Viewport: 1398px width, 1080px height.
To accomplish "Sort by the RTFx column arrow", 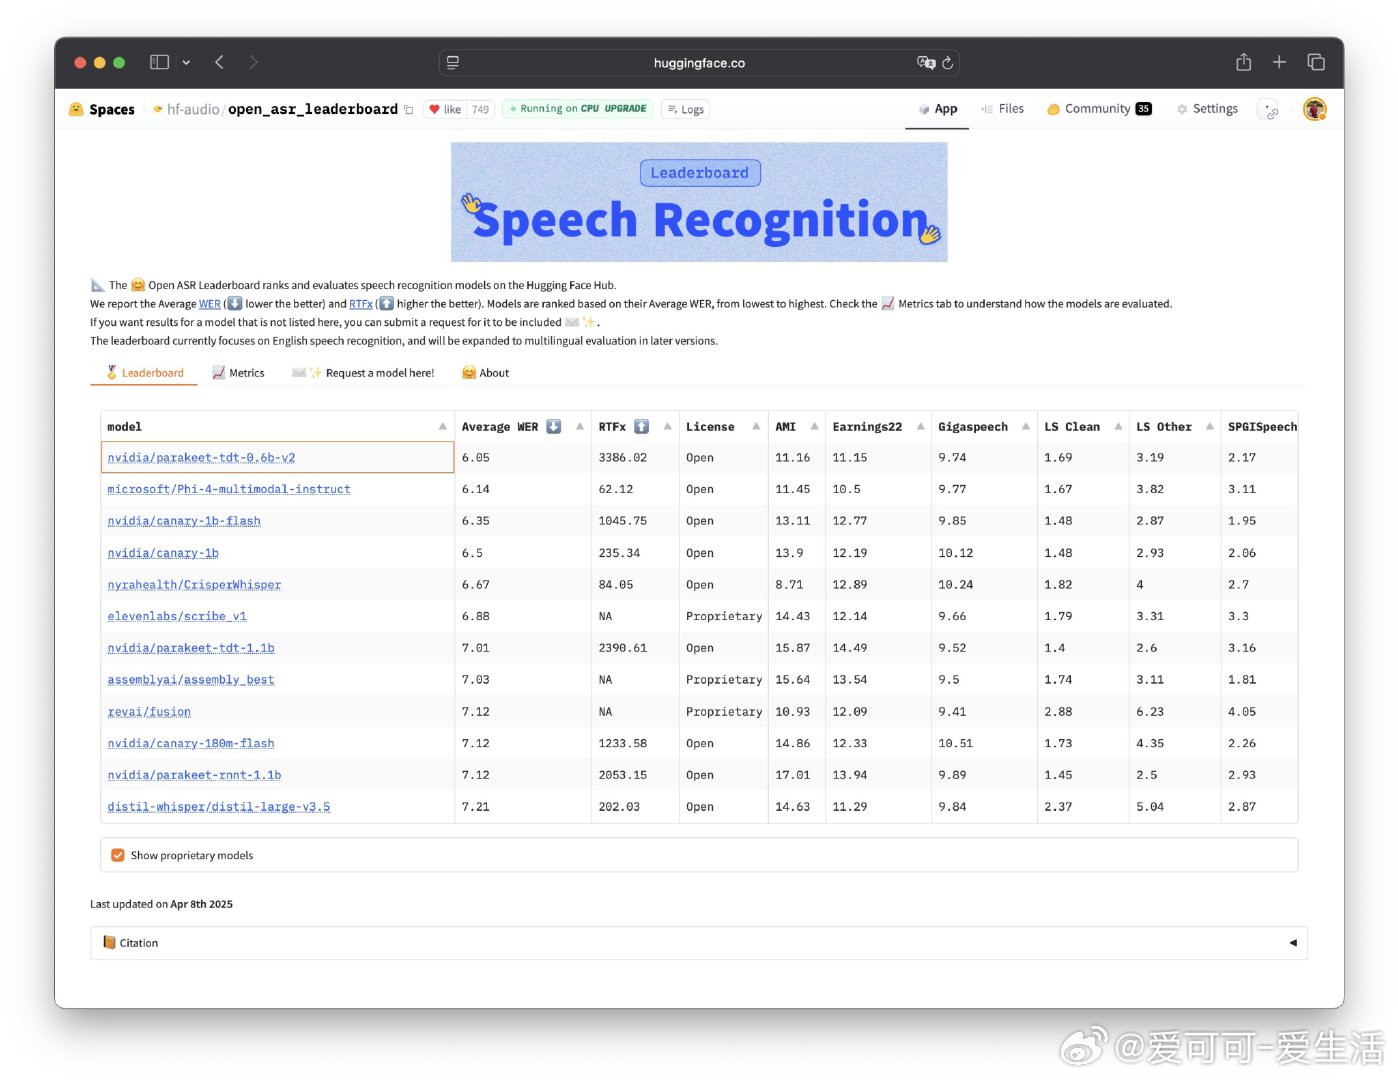I will (667, 427).
